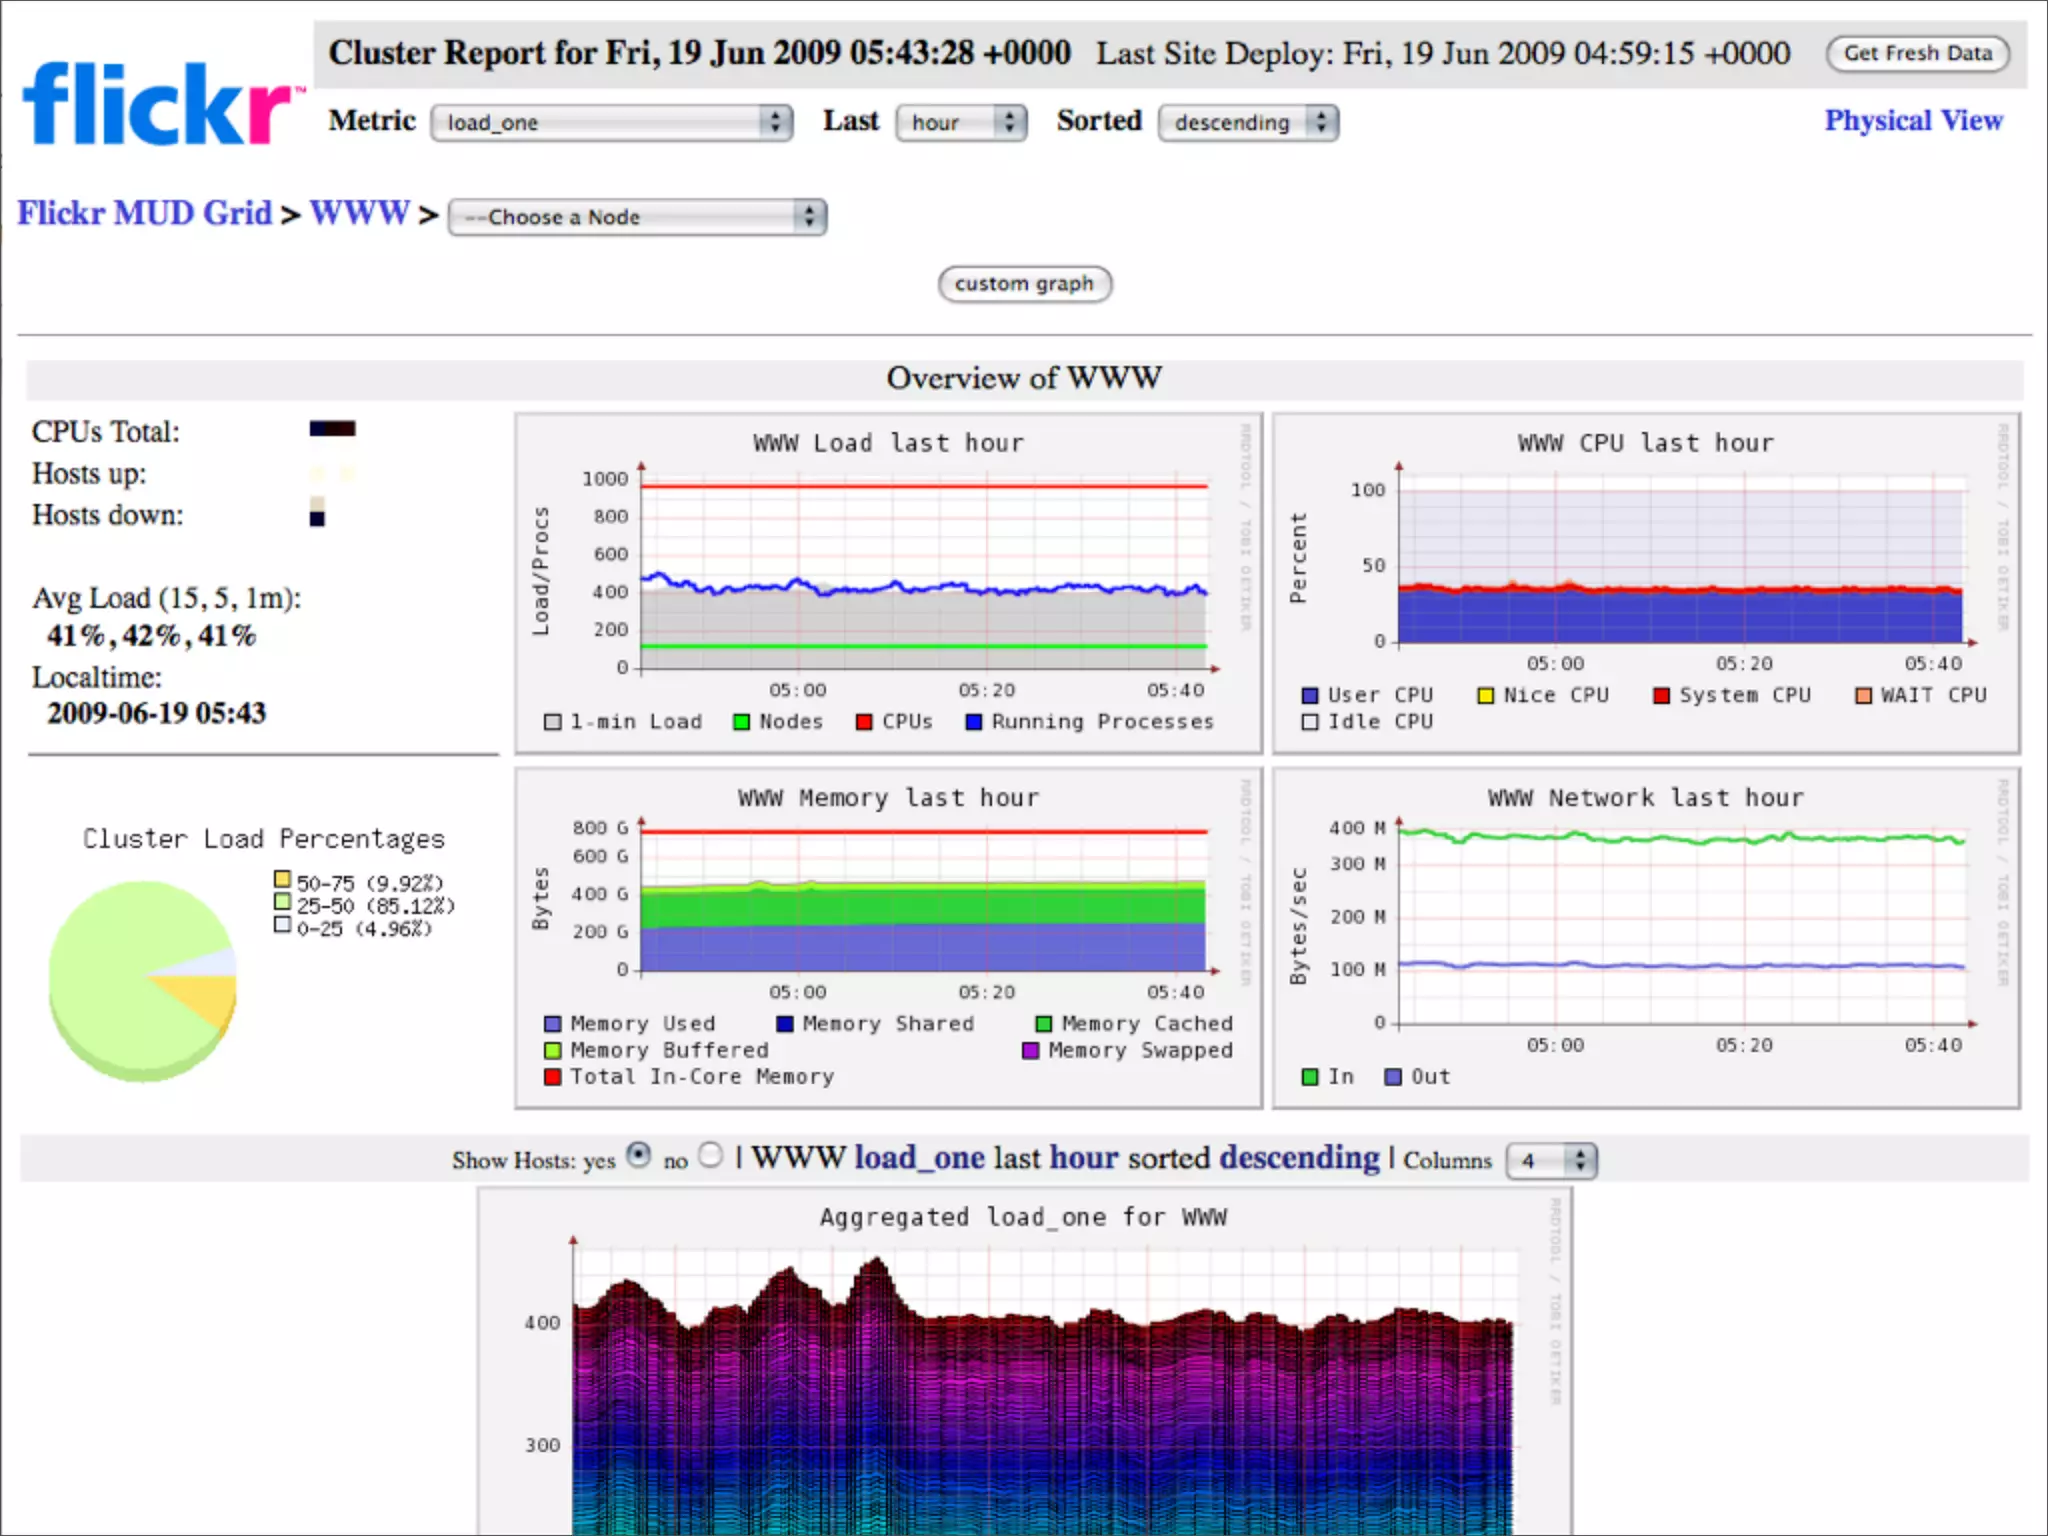Image resolution: width=2048 pixels, height=1536 pixels.
Task: Open the Sorted descending dropdown
Action: pos(1247,122)
